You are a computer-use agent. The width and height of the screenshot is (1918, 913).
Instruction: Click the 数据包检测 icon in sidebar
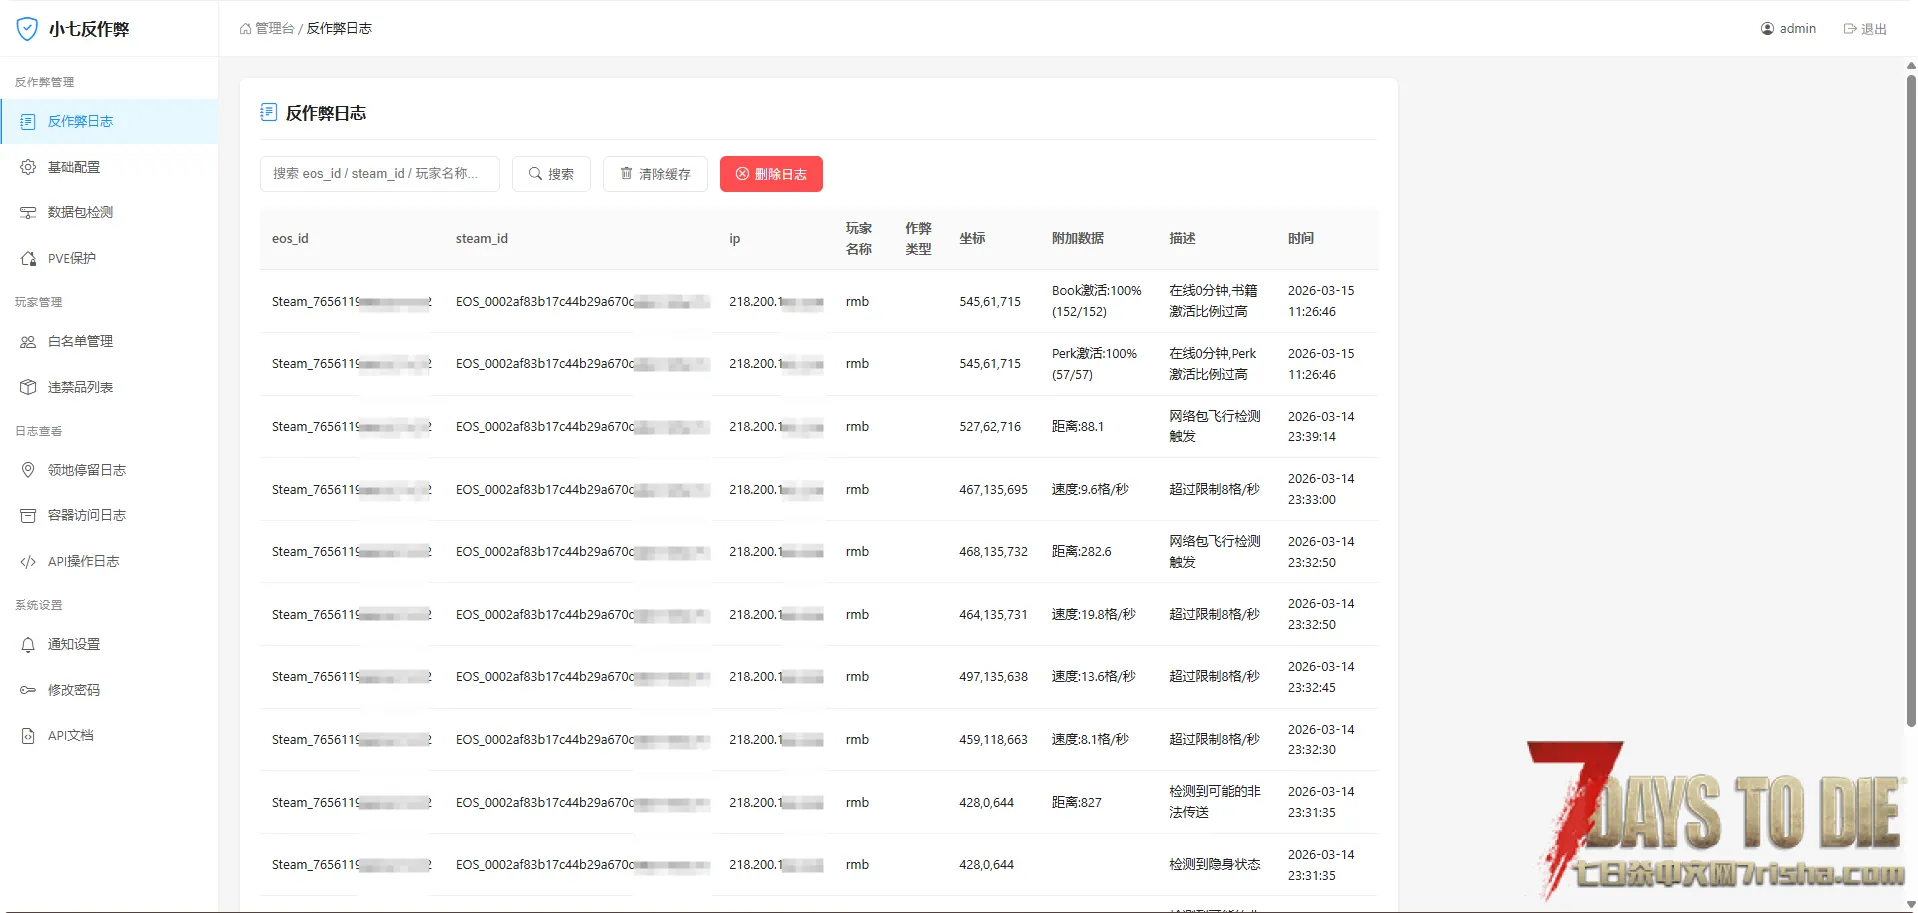(x=28, y=212)
